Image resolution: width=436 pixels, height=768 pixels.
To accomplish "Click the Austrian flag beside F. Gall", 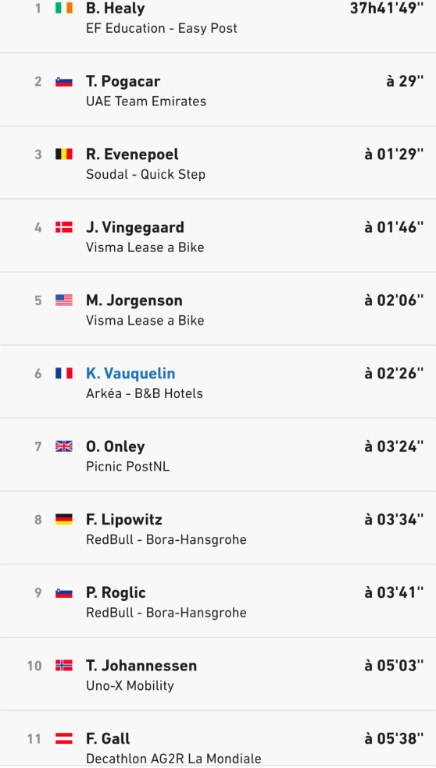I will (x=64, y=738).
